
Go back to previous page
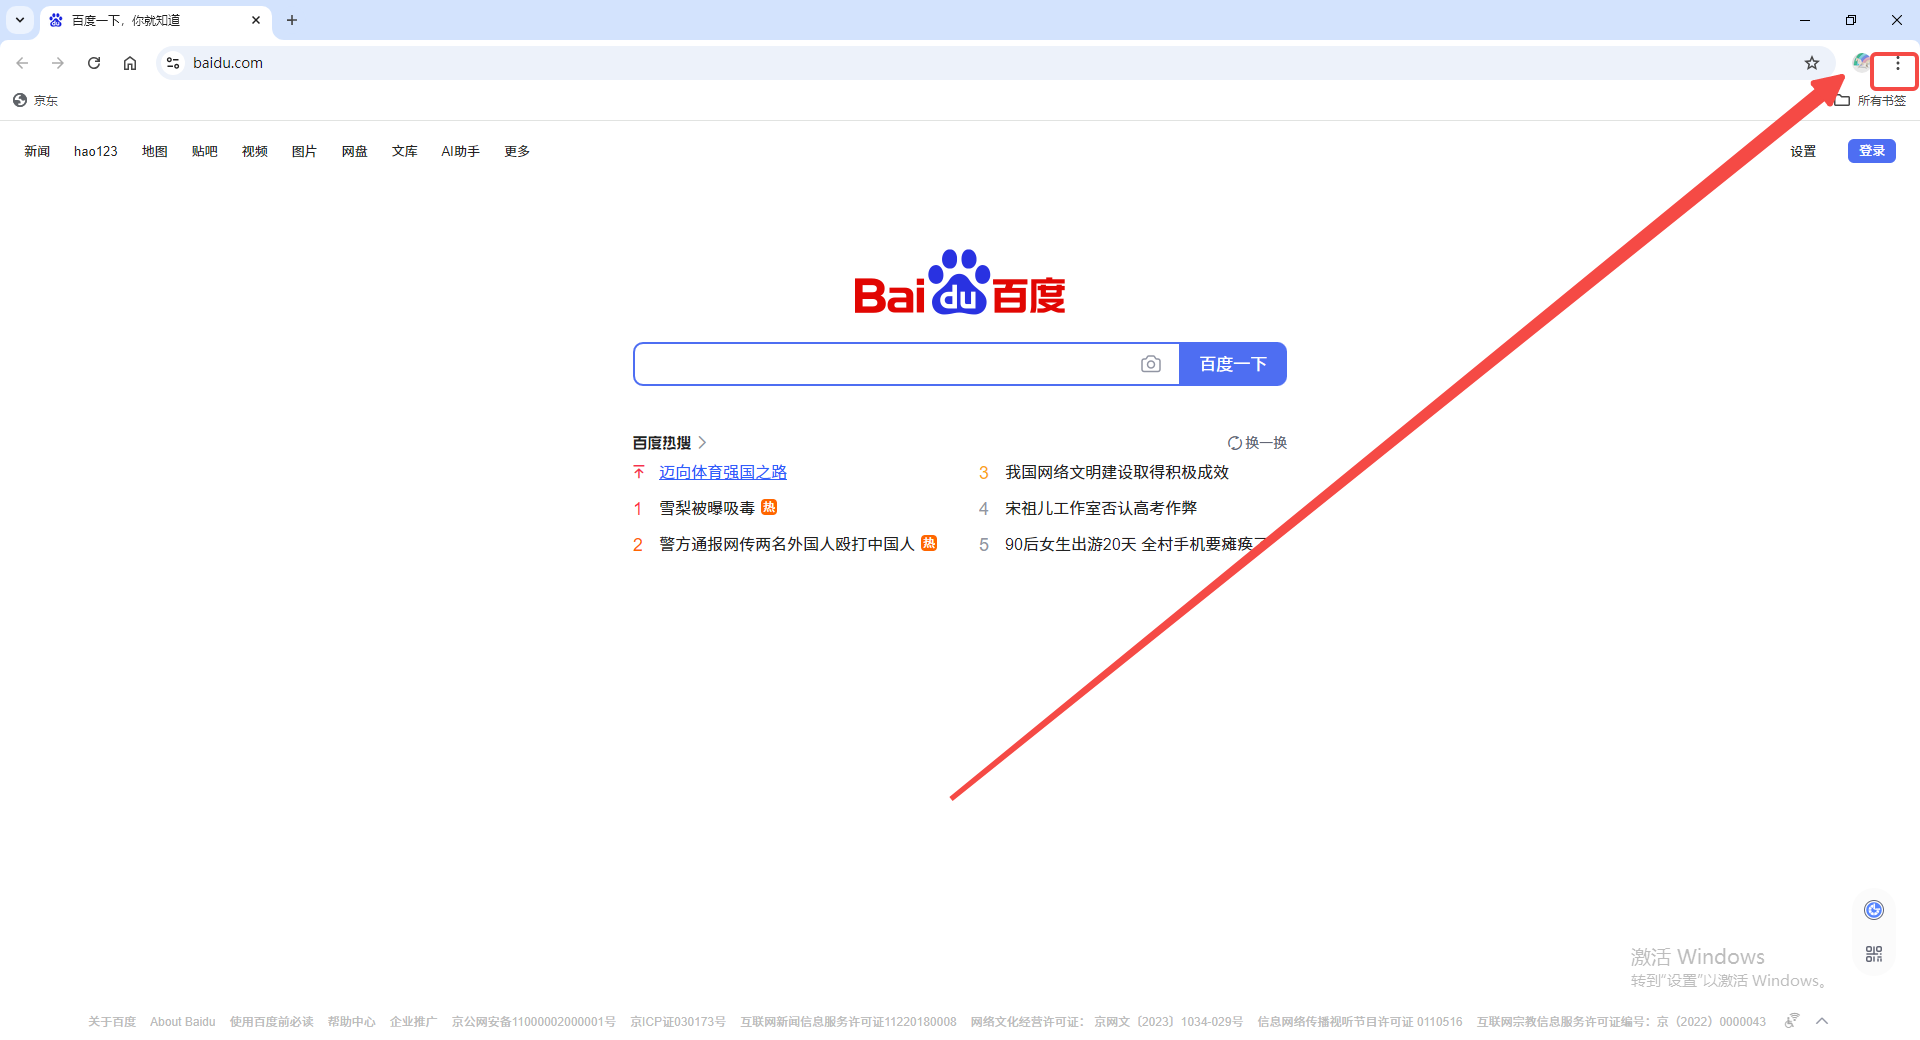tap(22, 63)
